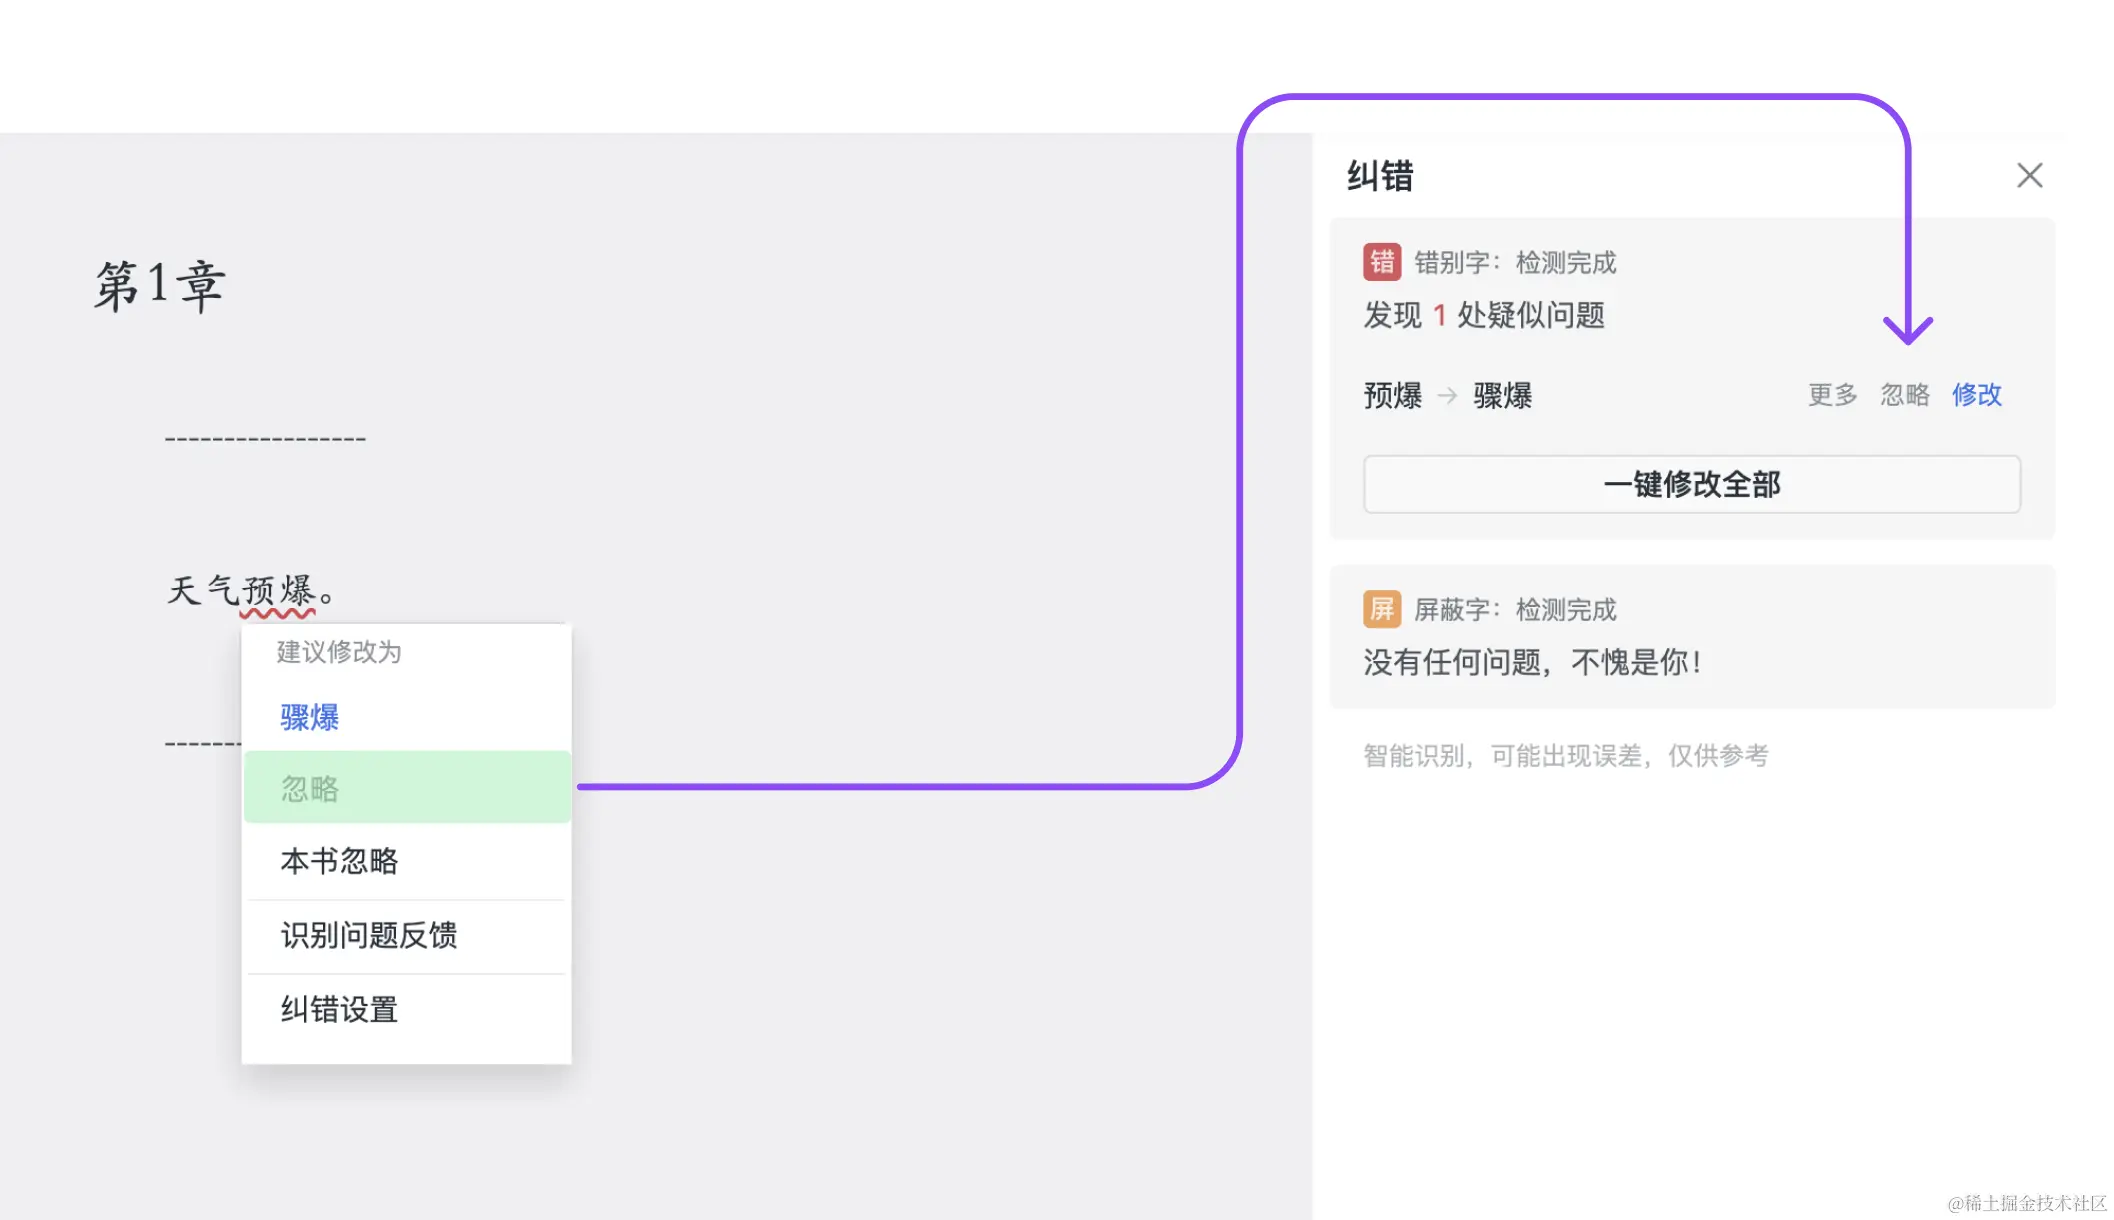Click the blue 修改 link
Viewport: 2114px width, 1220px height.
click(1976, 395)
